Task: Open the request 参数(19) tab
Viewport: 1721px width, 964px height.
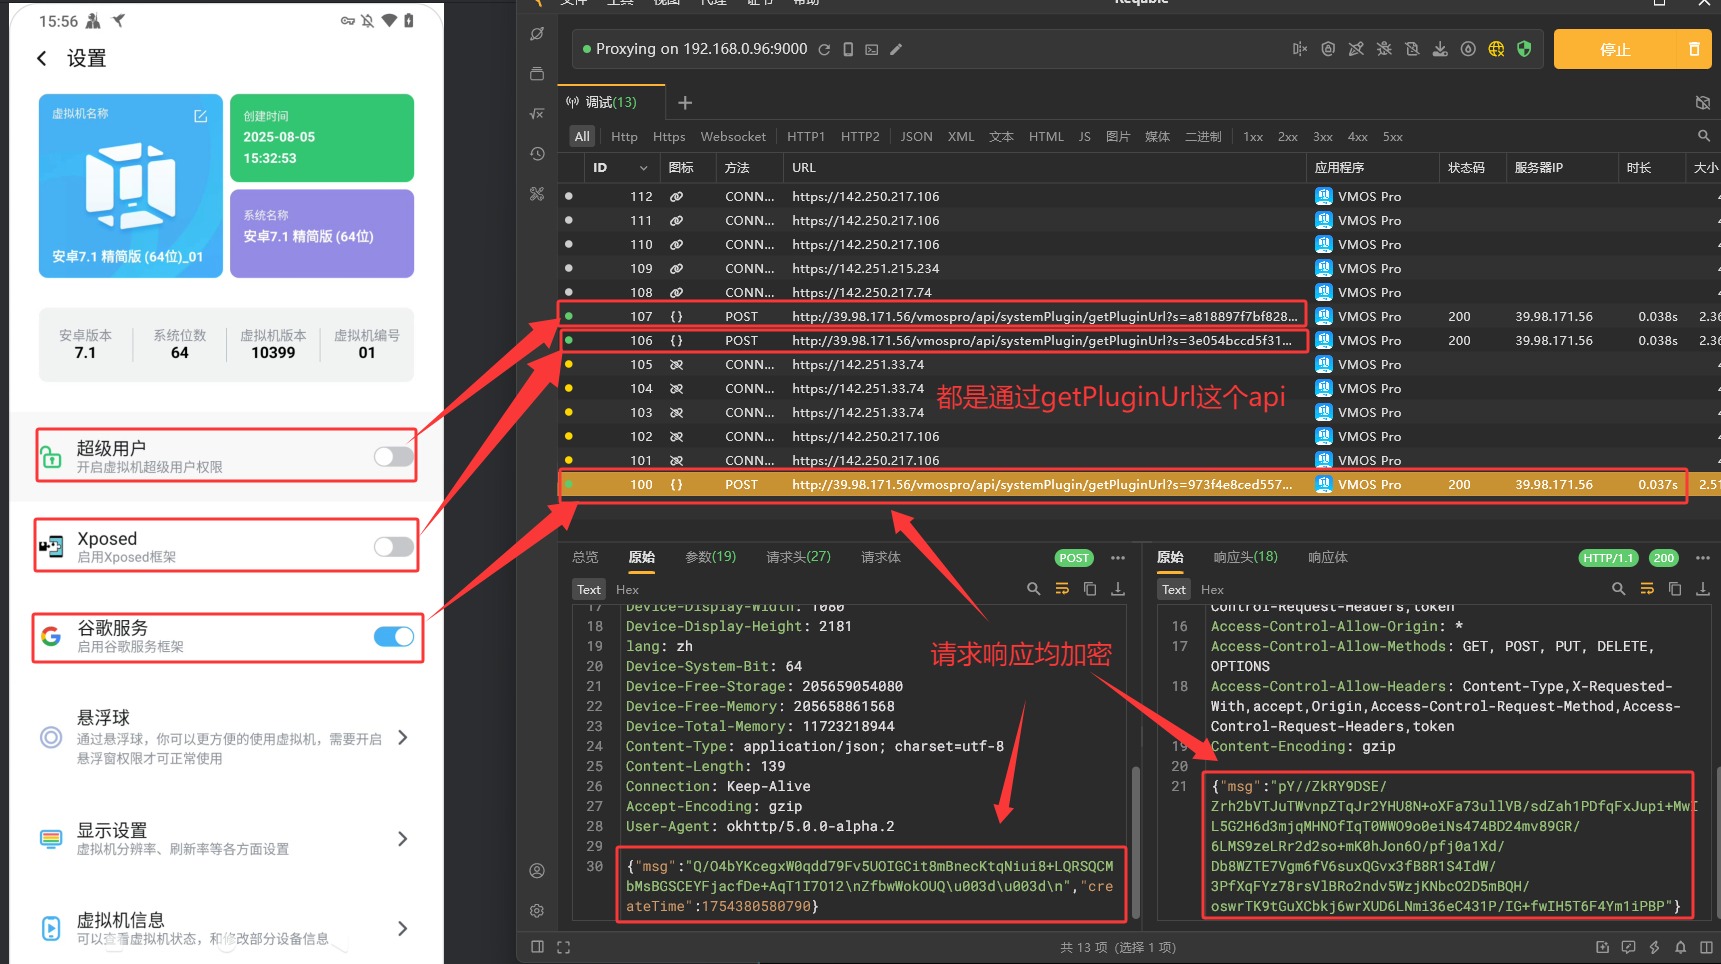Action: click(x=710, y=557)
